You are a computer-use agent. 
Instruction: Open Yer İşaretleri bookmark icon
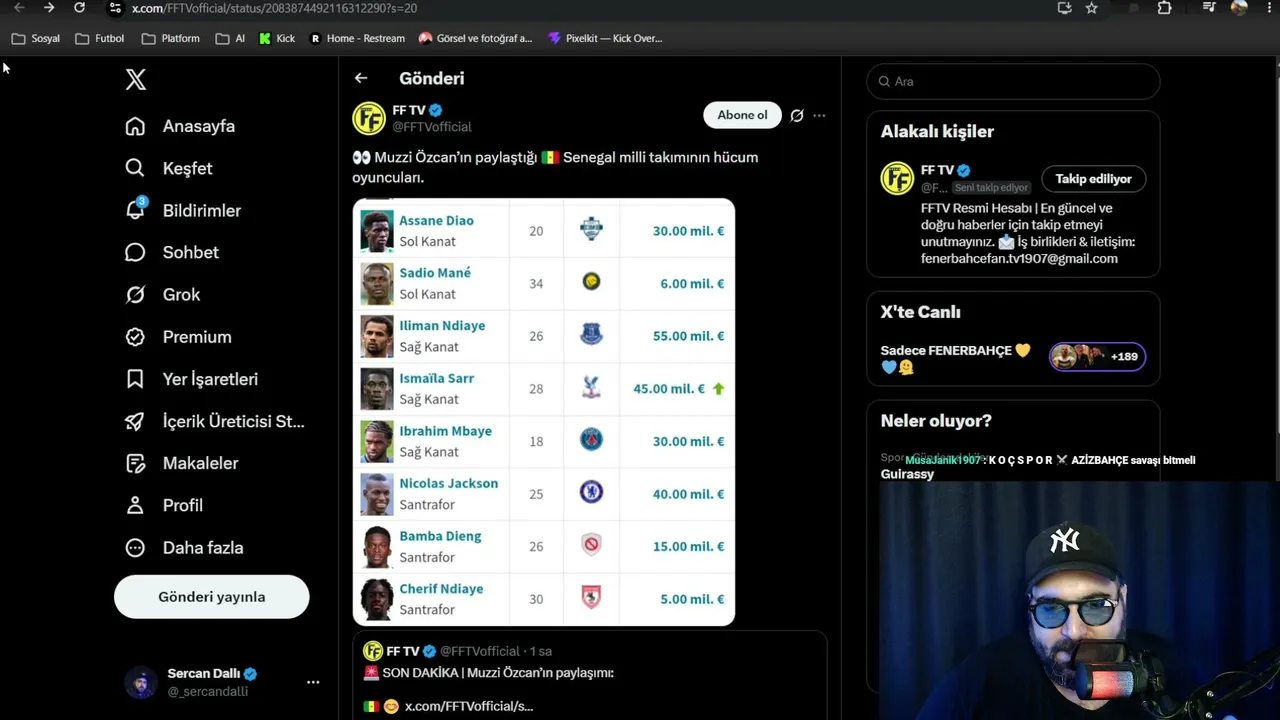[x=135, y=379]
